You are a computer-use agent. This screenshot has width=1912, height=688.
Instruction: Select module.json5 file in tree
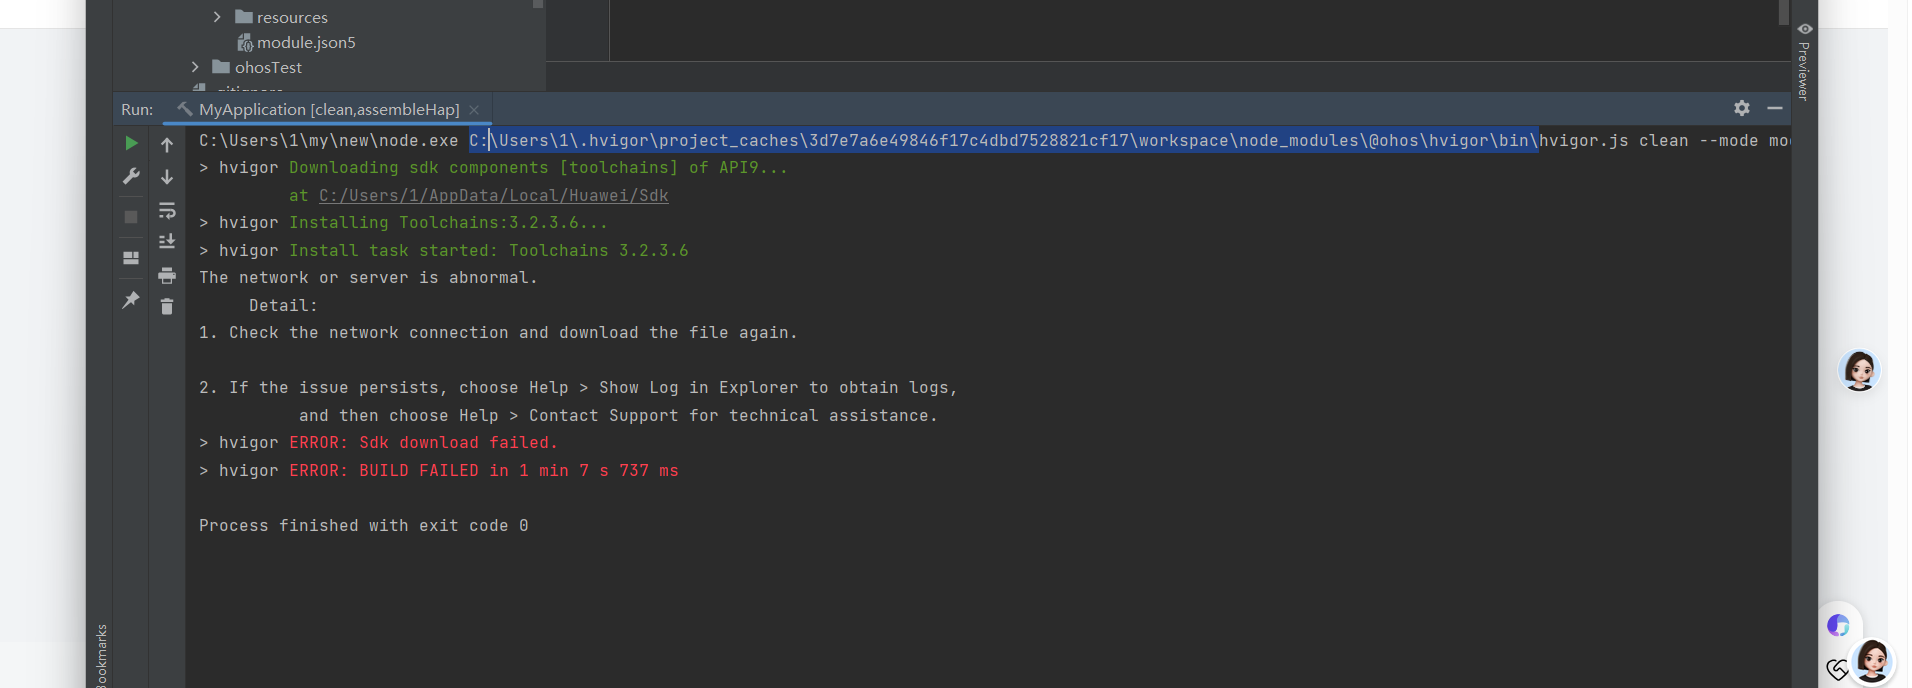click(x=296, y=42)
